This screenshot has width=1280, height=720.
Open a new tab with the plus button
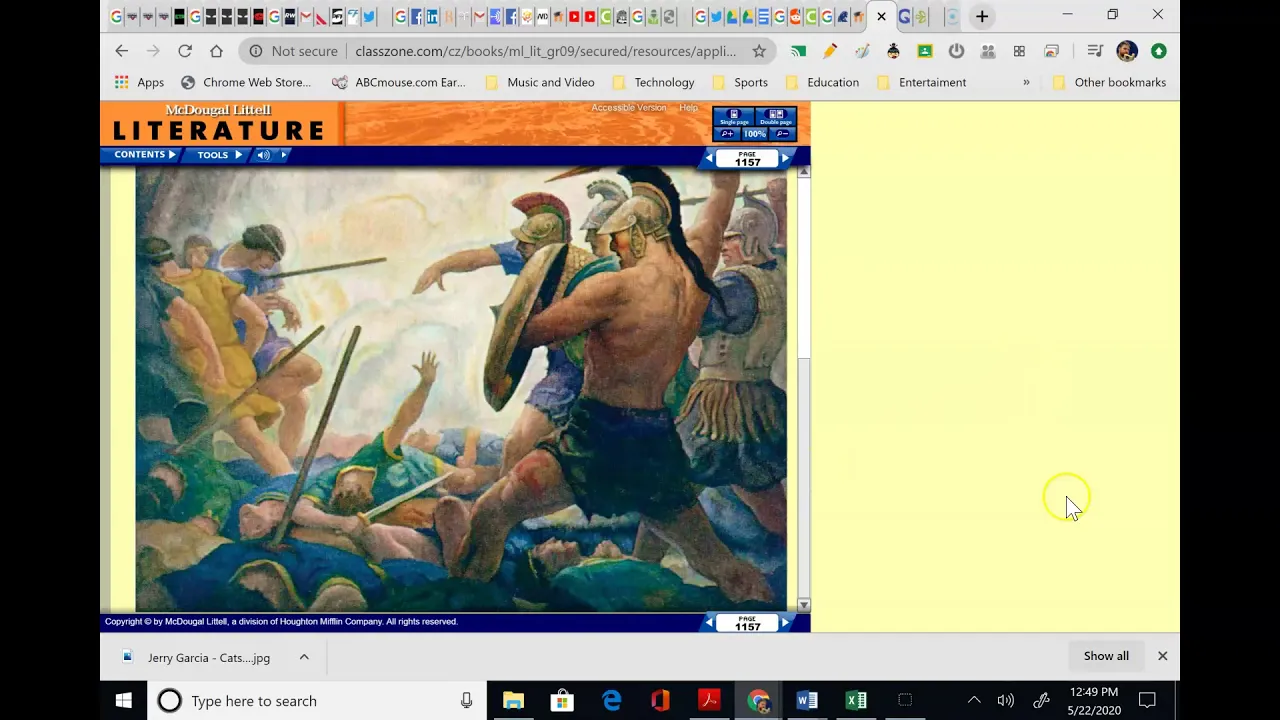[982, 16]
